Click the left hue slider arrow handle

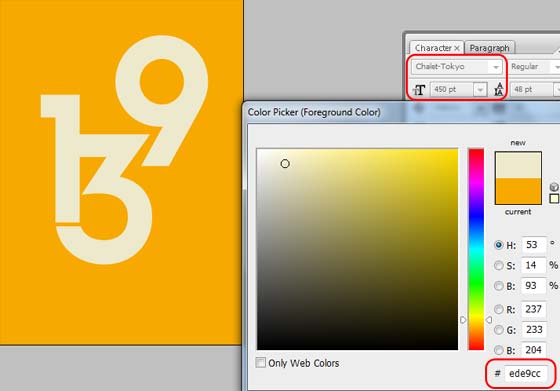point(463,320)
